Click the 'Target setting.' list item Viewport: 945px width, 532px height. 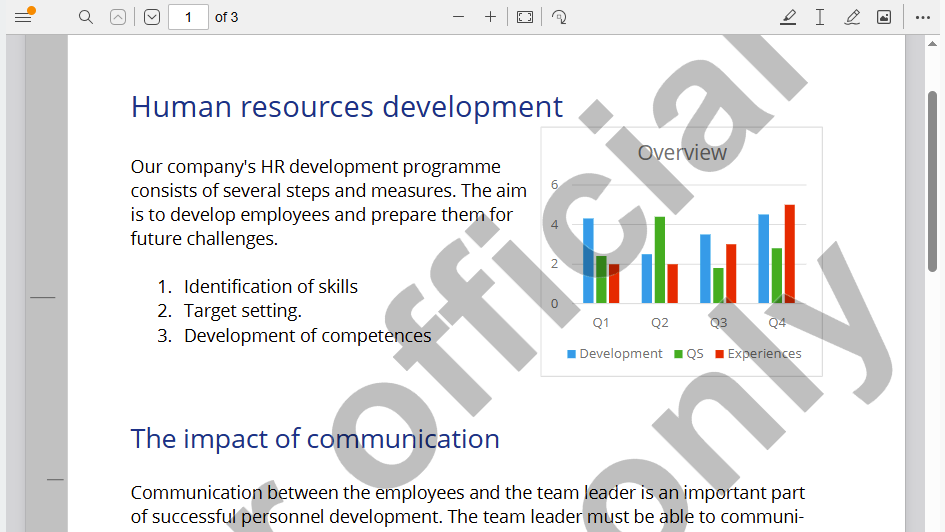pos(243,311)
